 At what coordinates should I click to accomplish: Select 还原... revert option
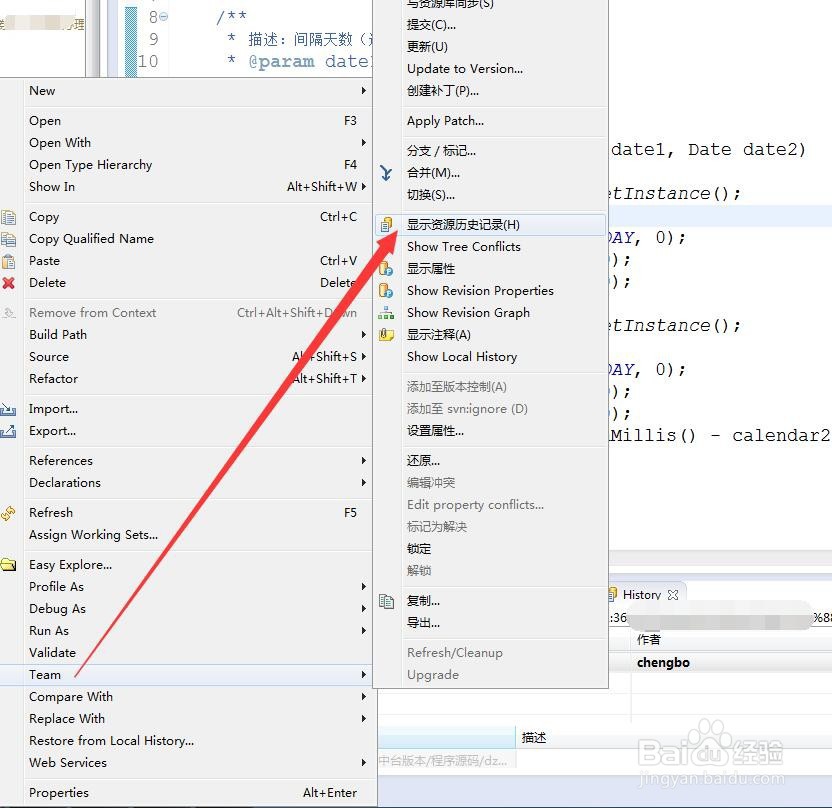click(x=490, y=461)
